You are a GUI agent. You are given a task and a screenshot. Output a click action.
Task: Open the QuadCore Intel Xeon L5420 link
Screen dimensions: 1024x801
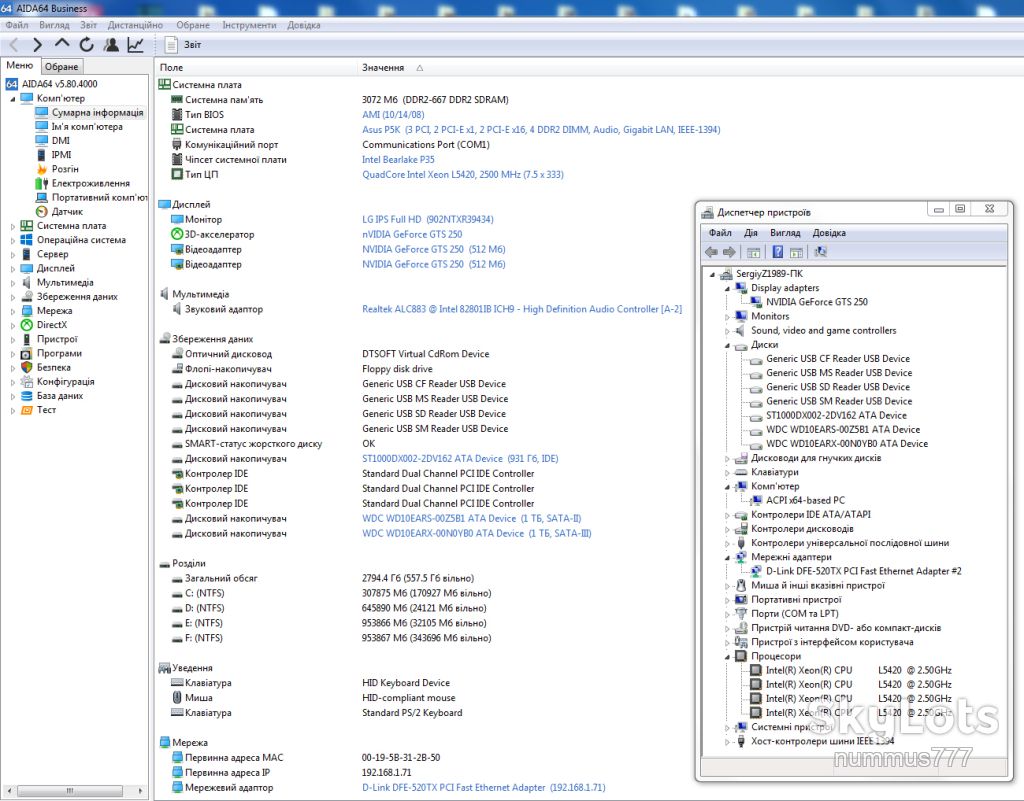pyautogui.click(x=463, y=175)
